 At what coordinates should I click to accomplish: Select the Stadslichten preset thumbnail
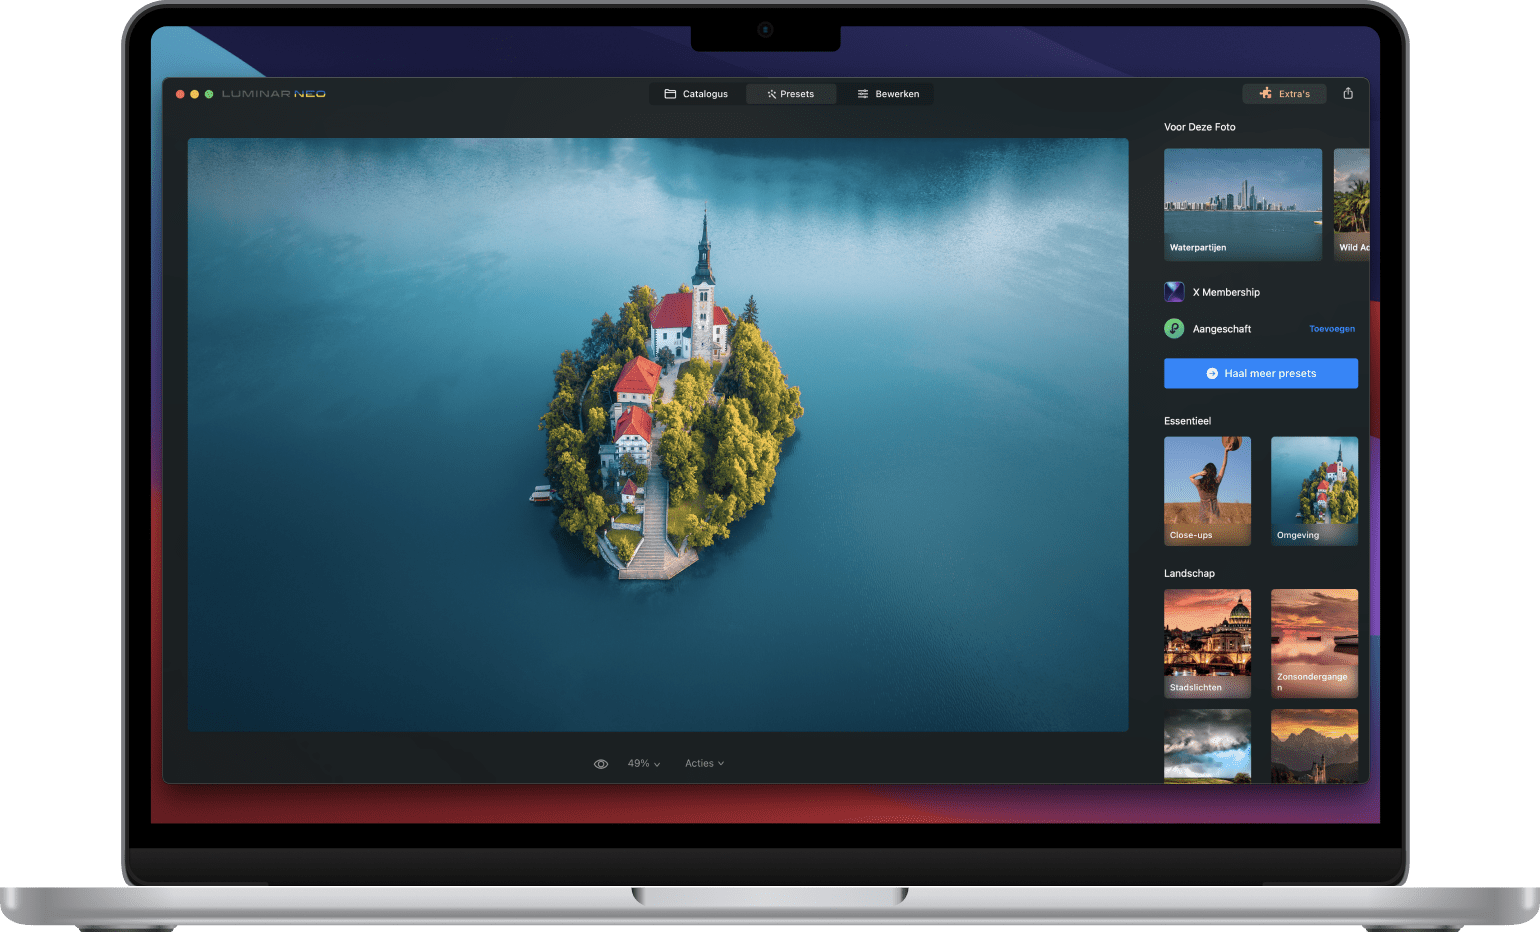pyautogui.click(x=1207, y=643)
